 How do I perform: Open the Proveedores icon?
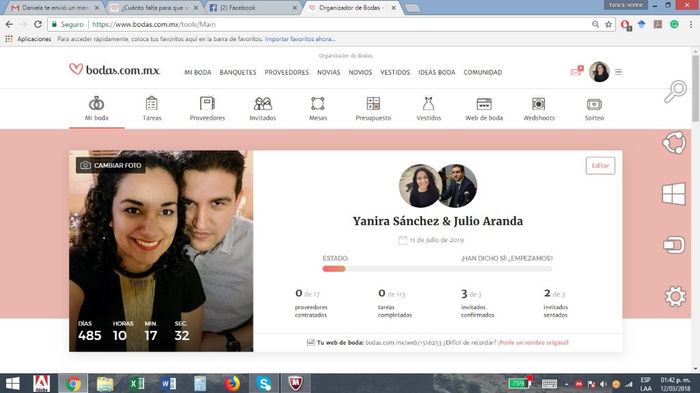tap(207, 104)
